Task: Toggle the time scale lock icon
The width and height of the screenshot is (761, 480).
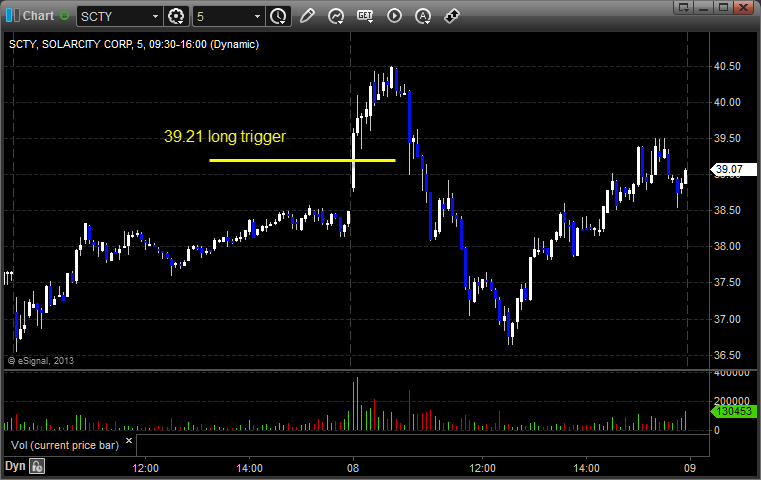Action: (37, 466)
